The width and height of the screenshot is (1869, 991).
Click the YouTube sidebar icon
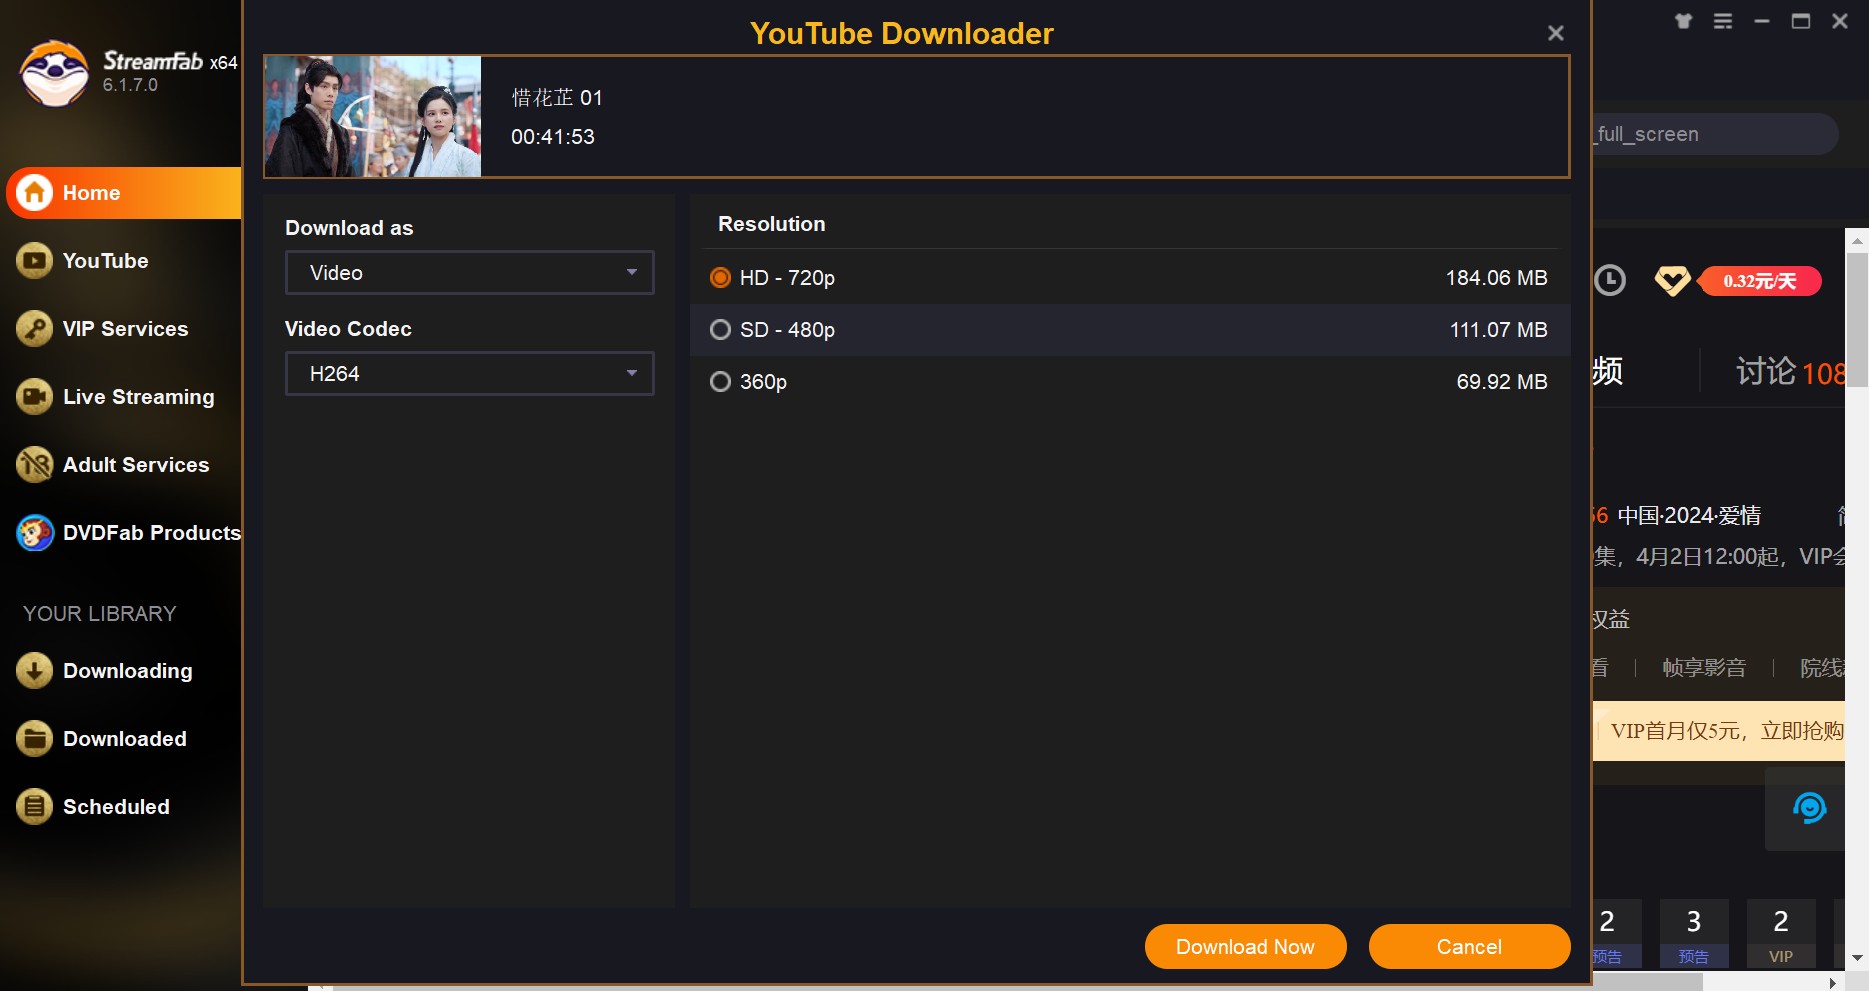[x=35, y=261]
